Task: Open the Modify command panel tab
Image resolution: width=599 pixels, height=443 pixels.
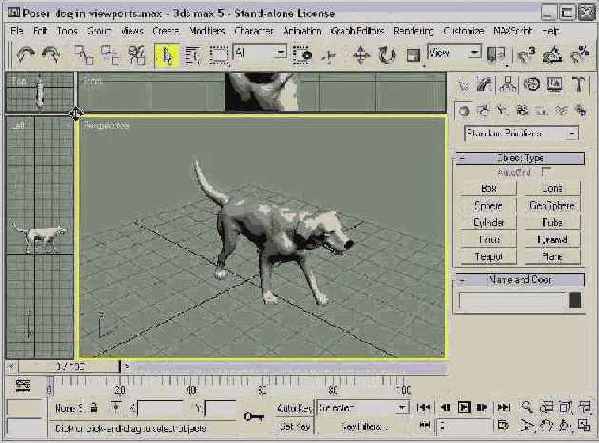Action: pyautogui.click(x=485, y=84)
